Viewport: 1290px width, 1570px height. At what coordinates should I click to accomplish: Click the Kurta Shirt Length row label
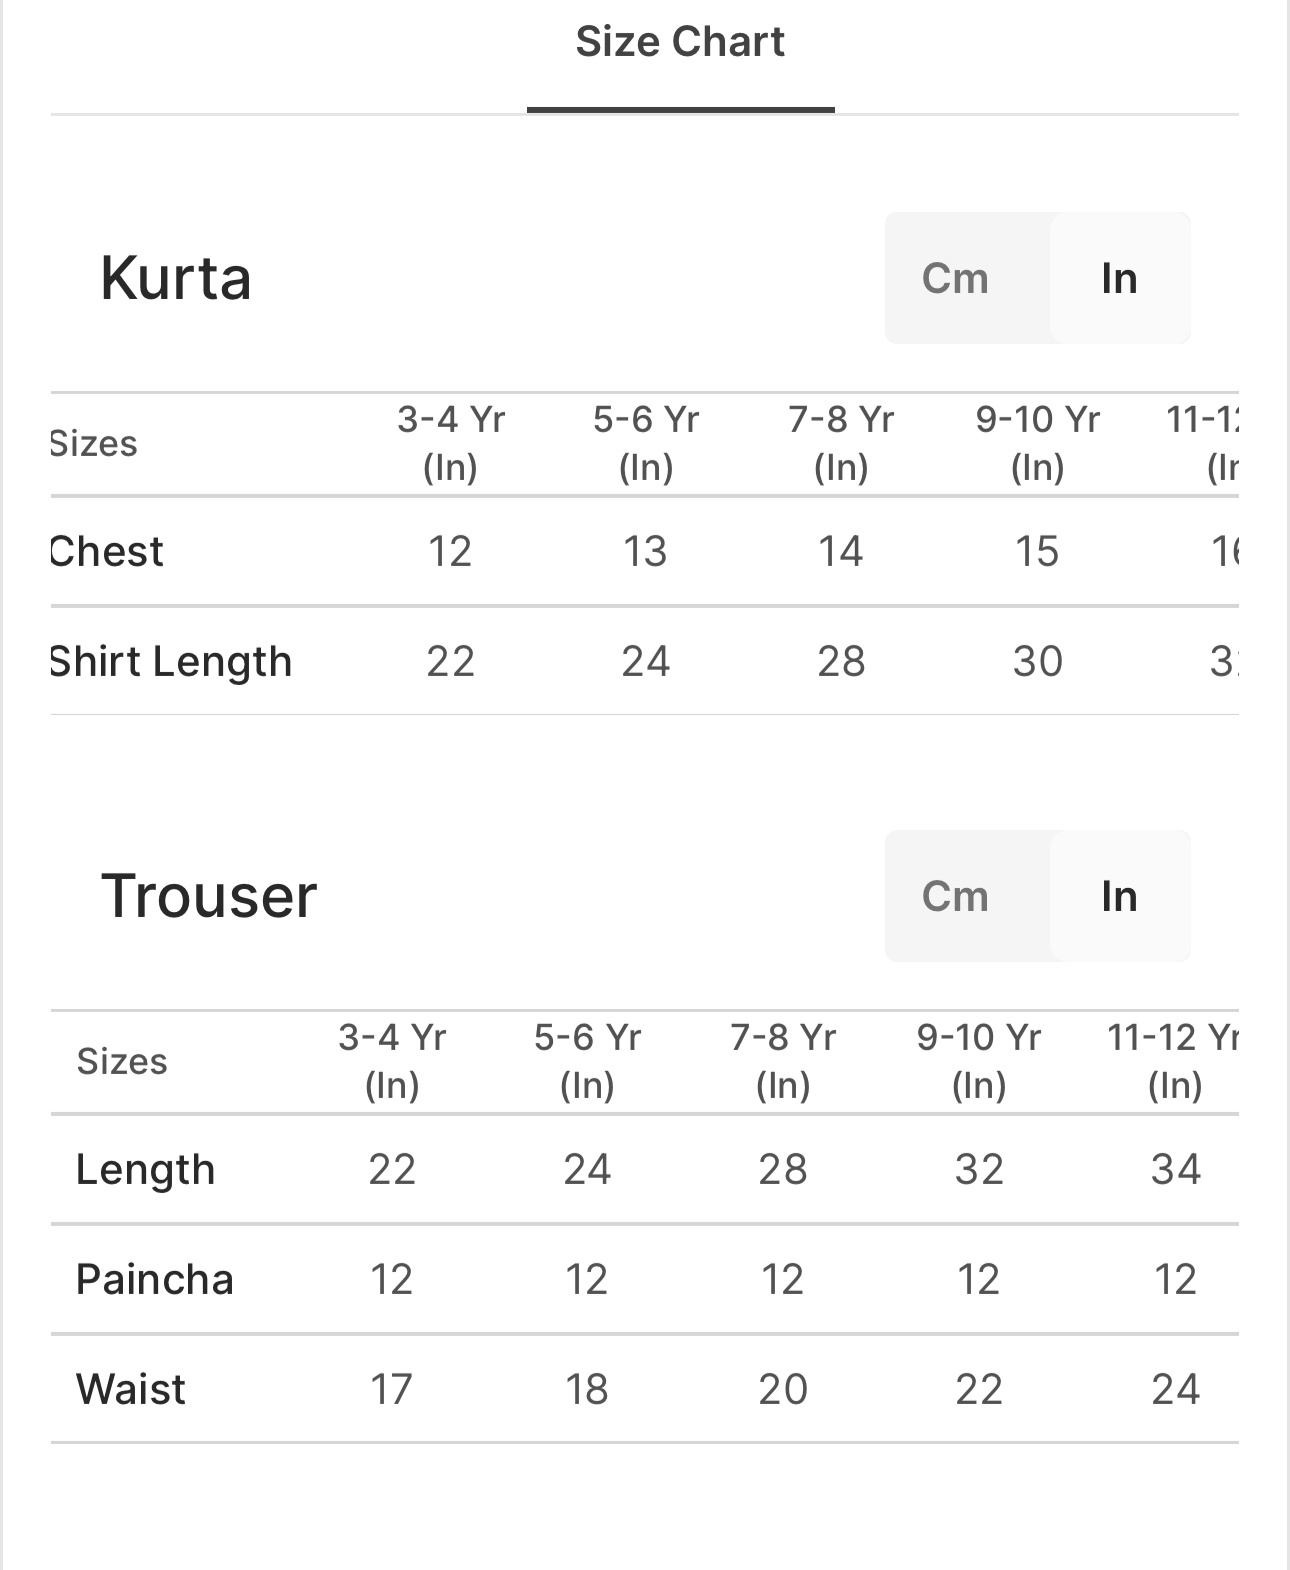171,662
